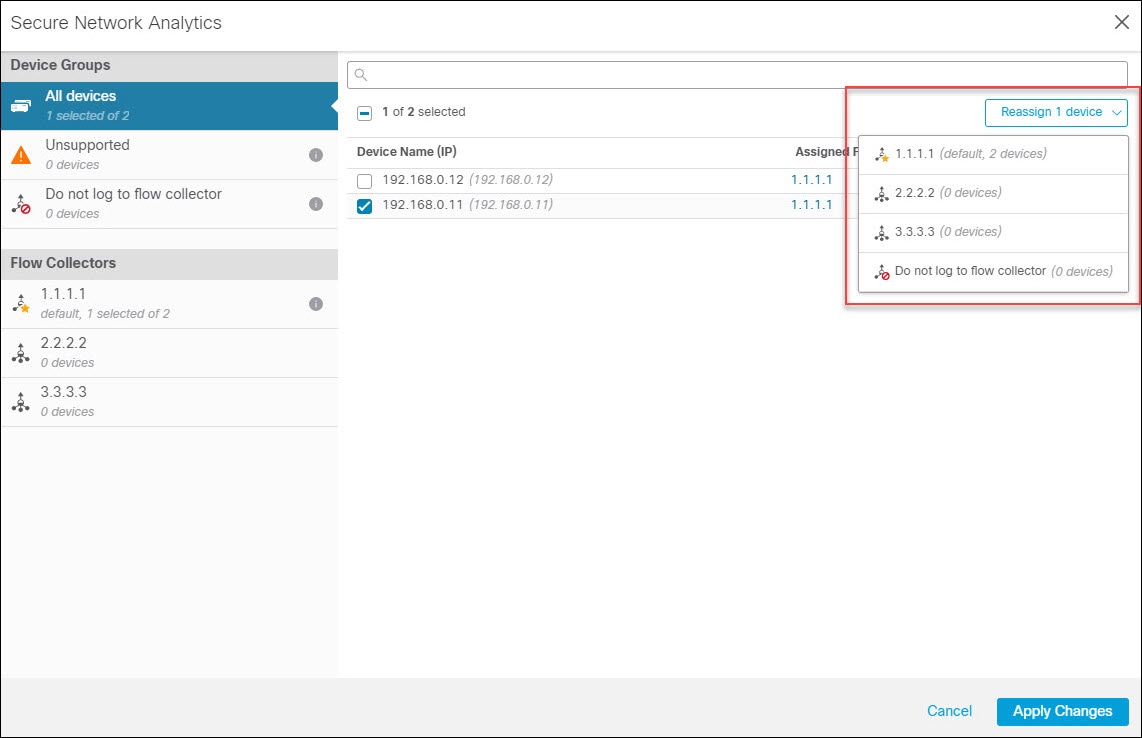
Task: Select Do not log to flow collector group
Action: (169, 204)
